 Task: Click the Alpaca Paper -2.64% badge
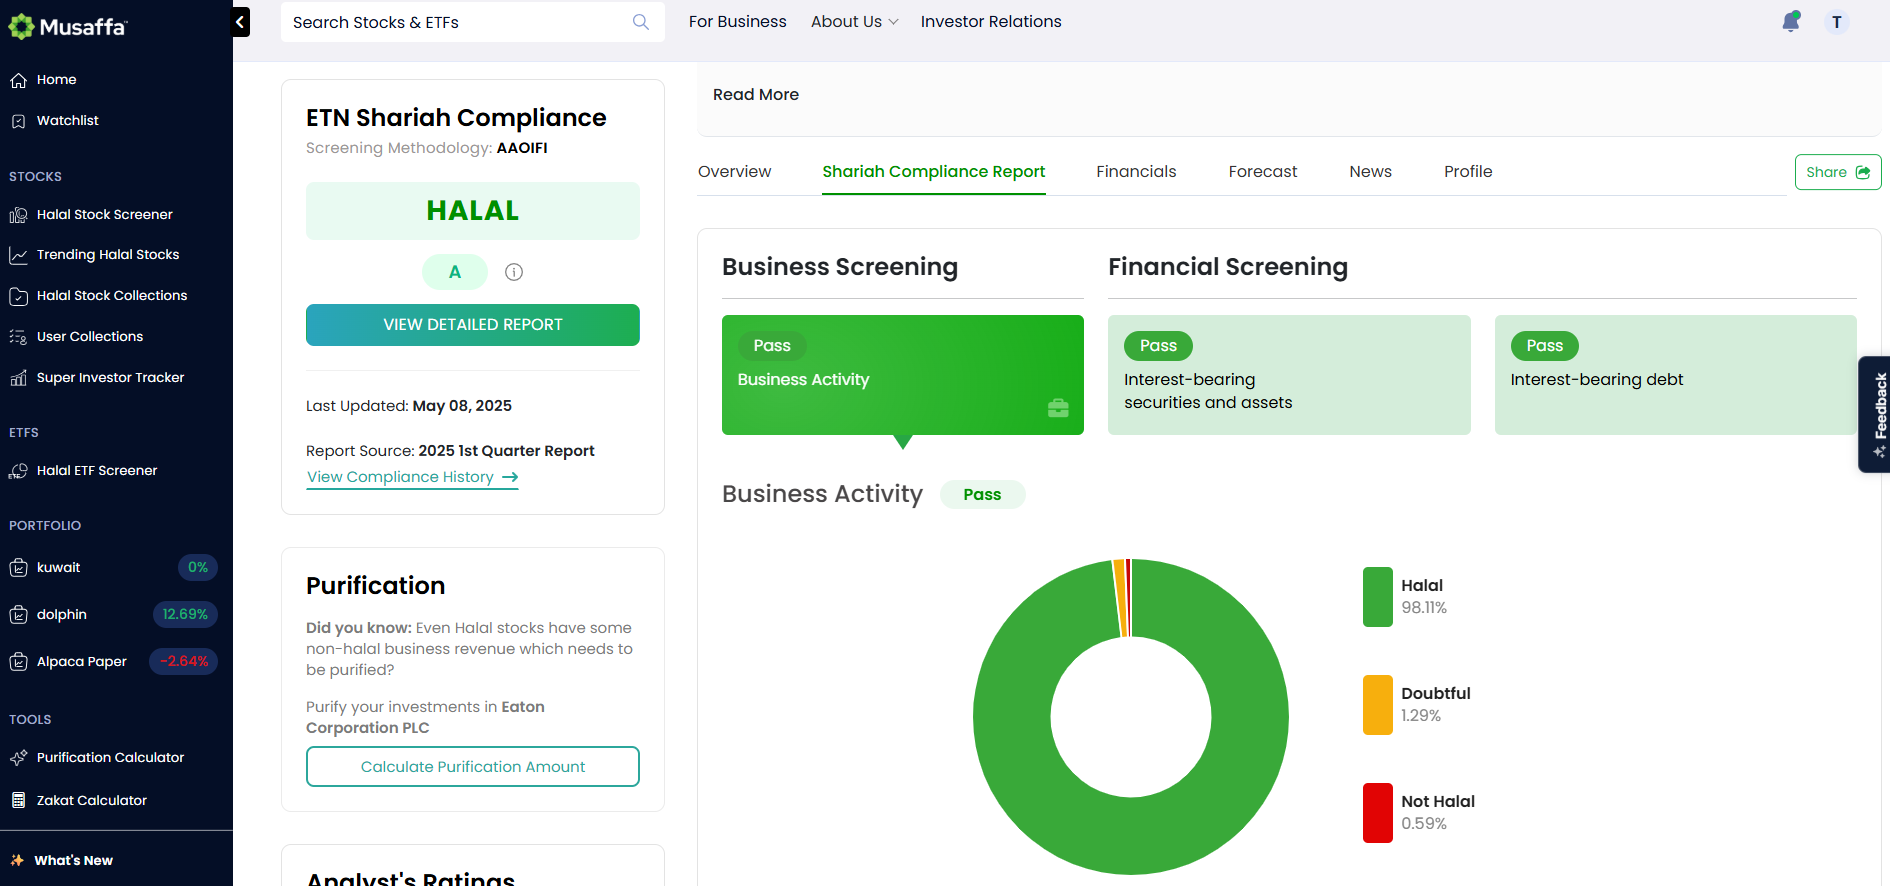pyautogui.click(x=184, y=662)
